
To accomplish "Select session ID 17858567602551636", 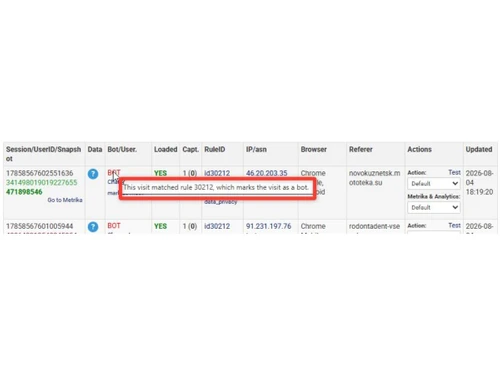I will 39,173.
